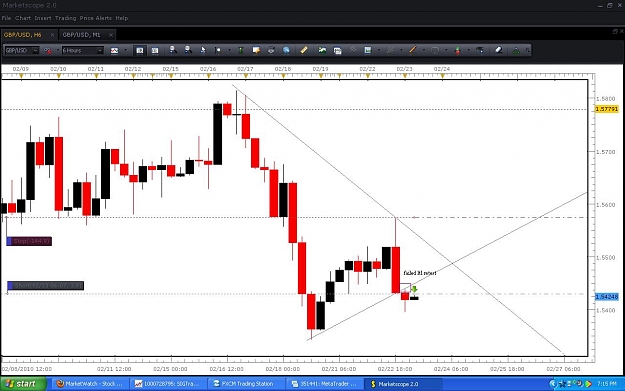
Task: Click the red and green arrows icon
Action: point(458,50)
